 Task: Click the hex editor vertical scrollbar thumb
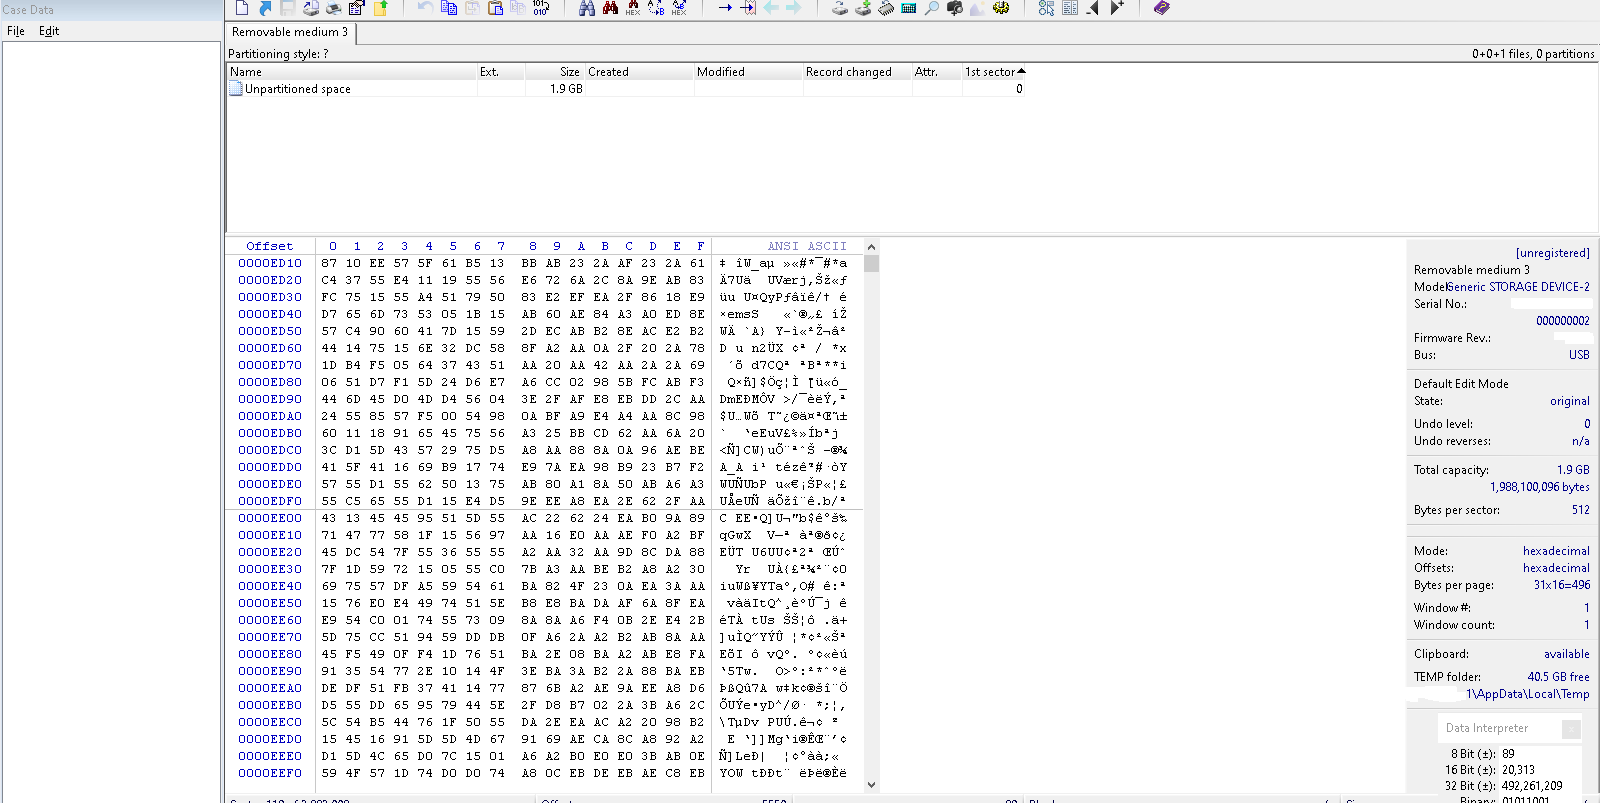click(x=871, y=264)
